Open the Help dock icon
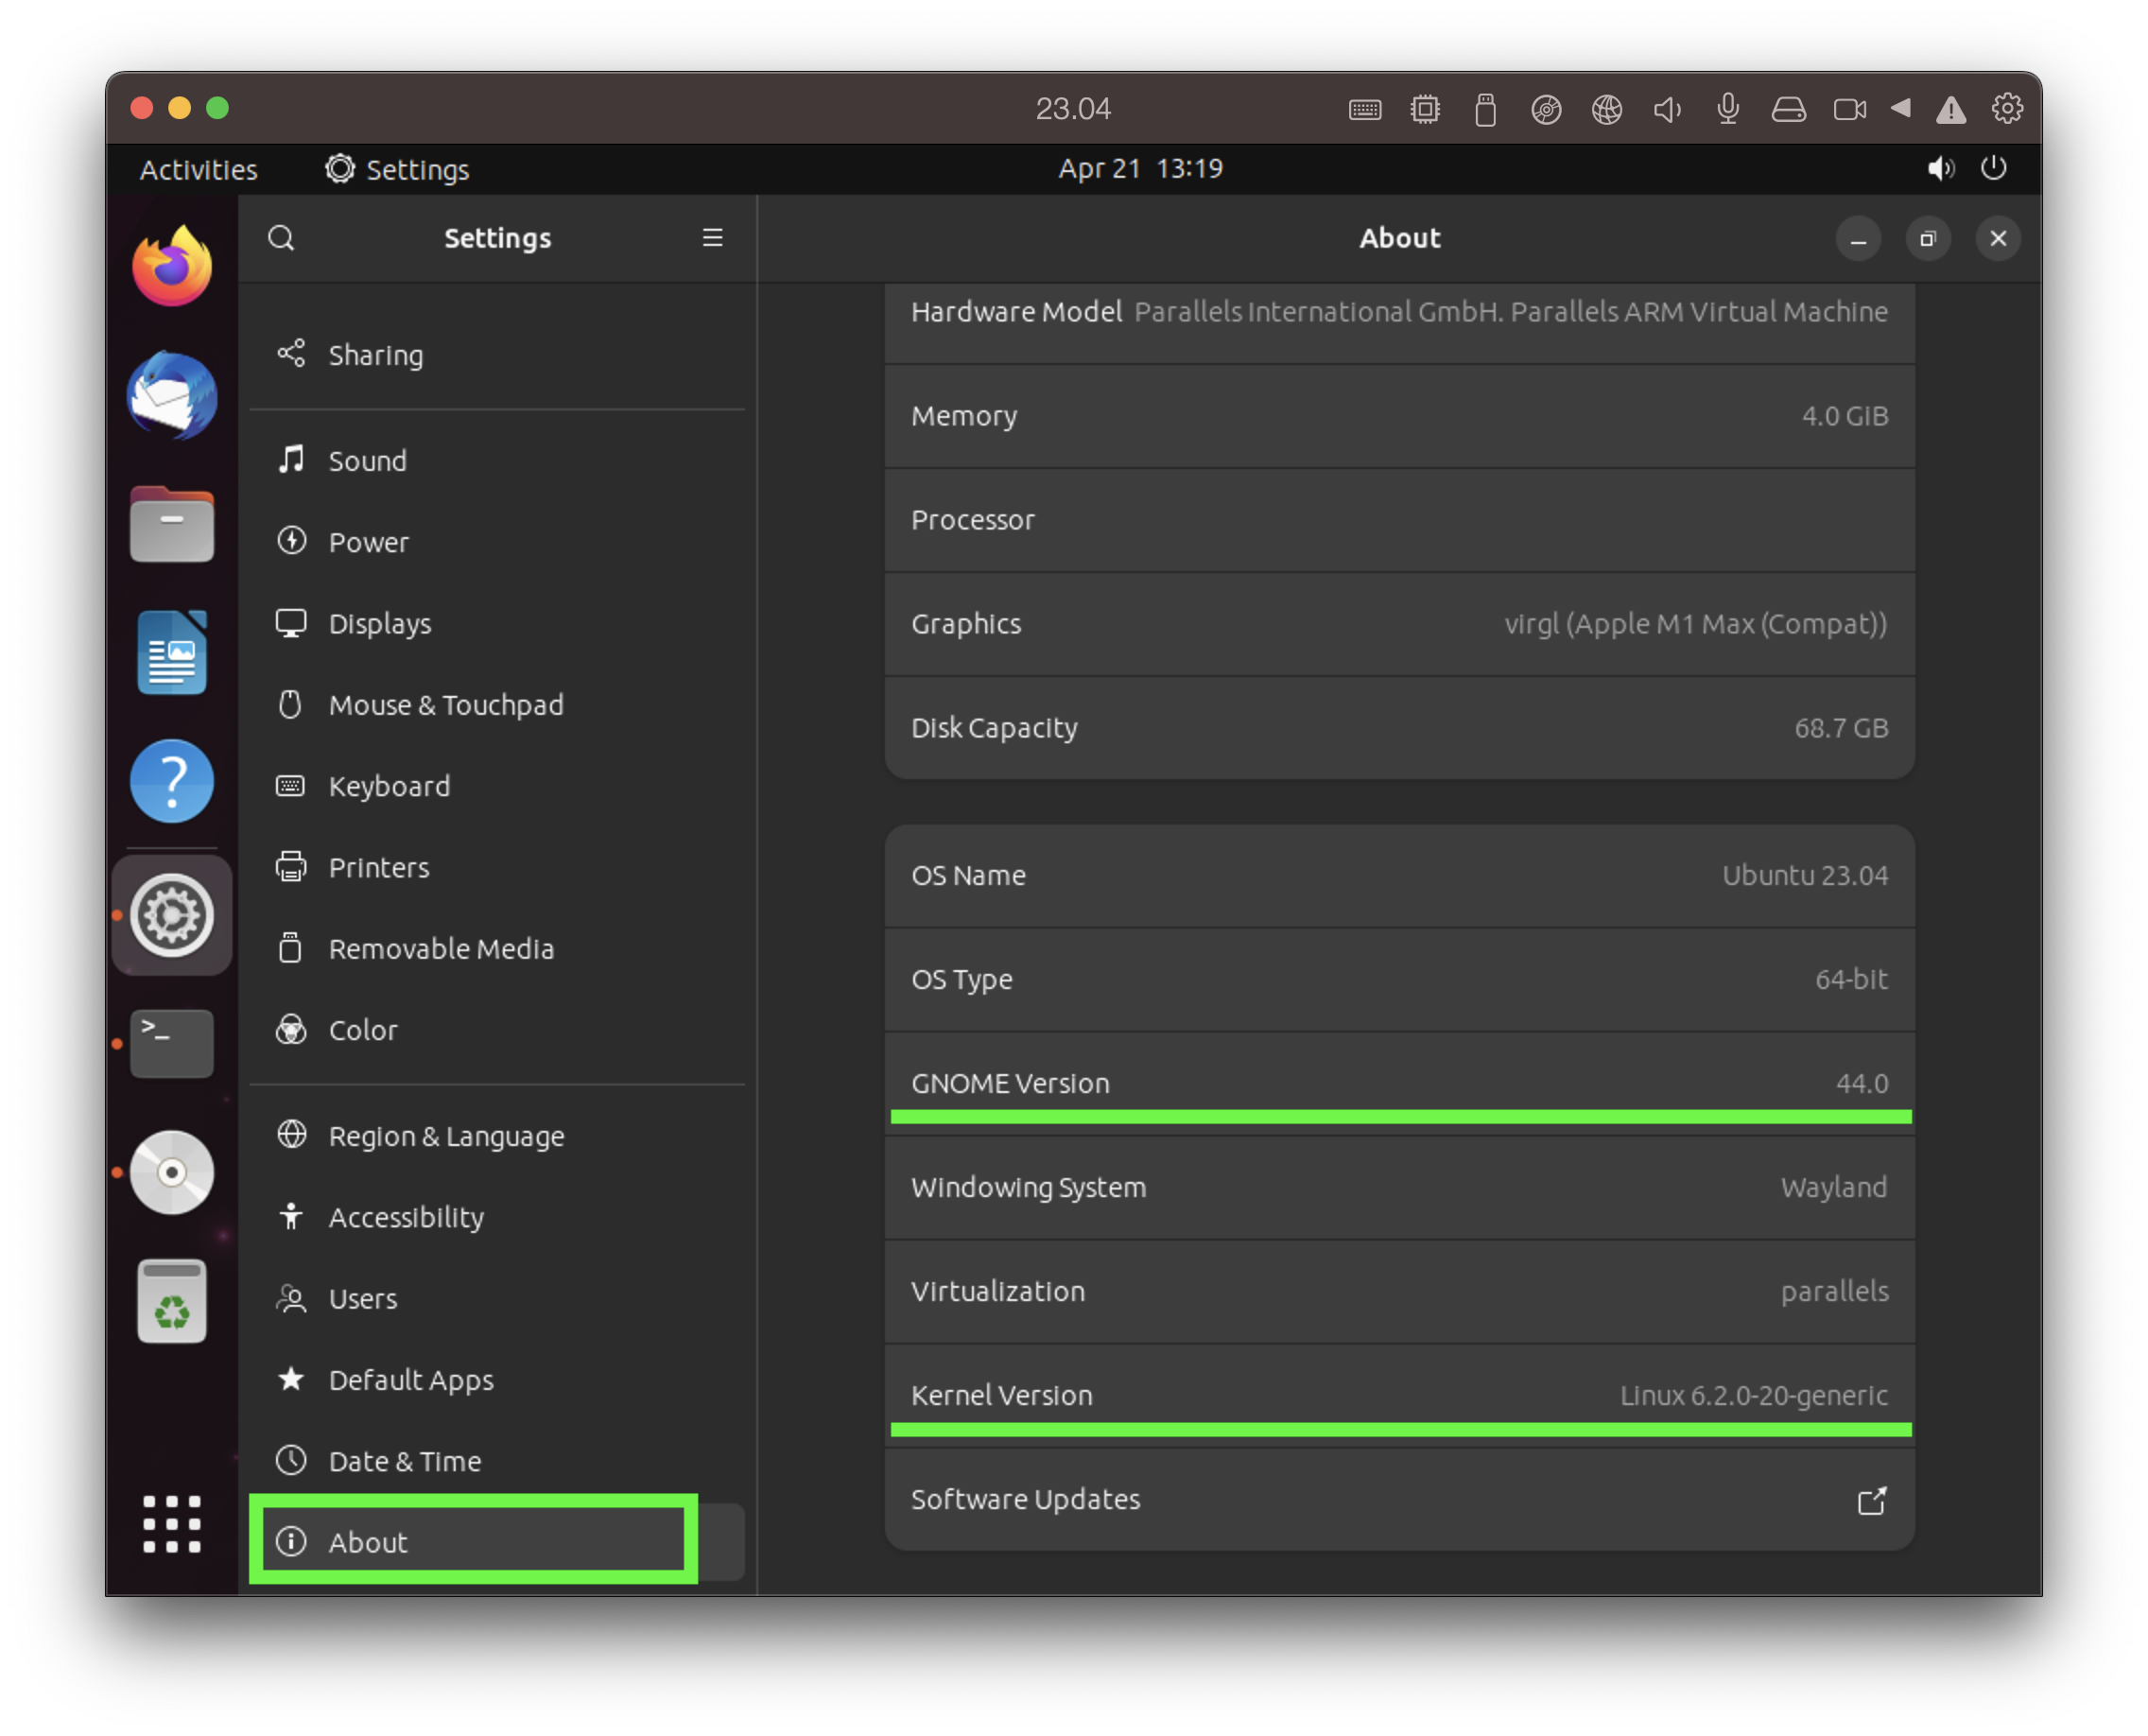The image size is (2148, 1736). (172, 781)
